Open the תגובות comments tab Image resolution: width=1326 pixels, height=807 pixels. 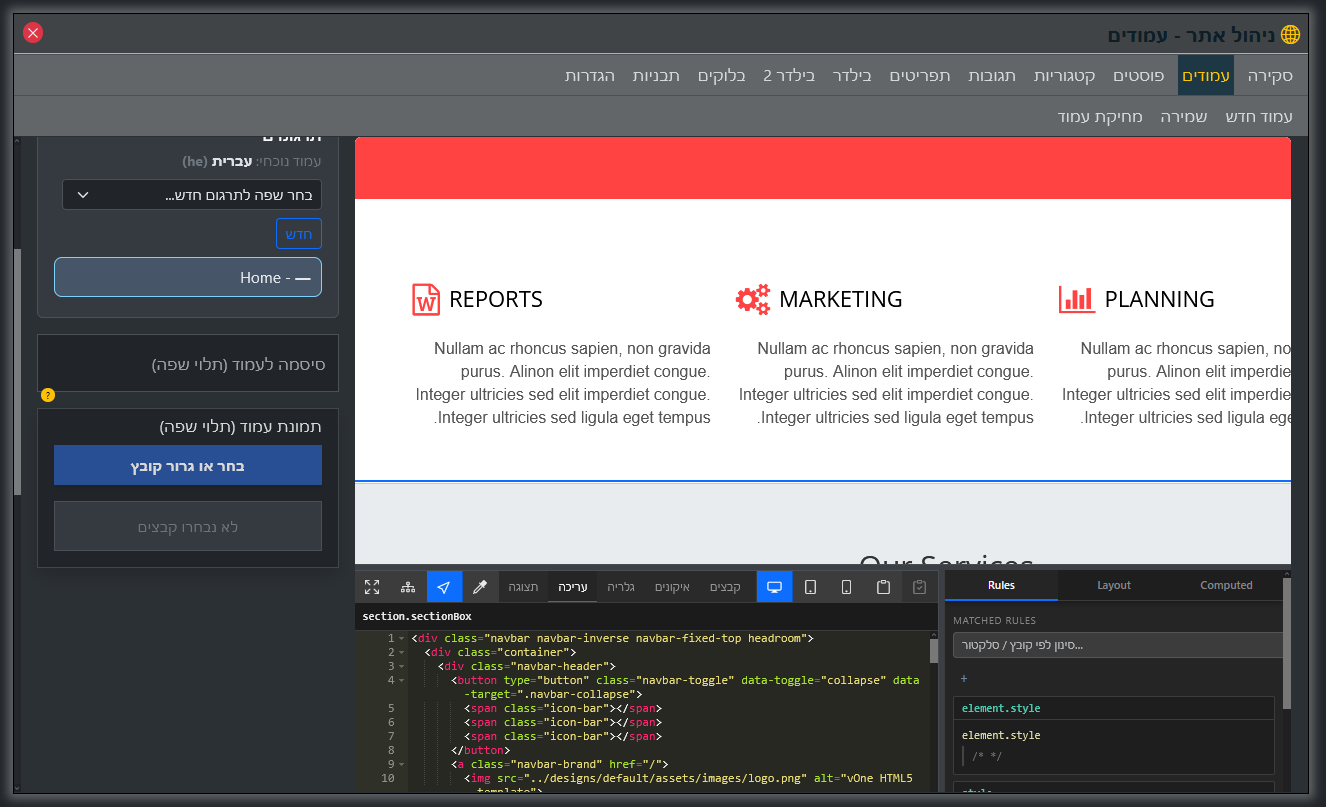point(992,76)
